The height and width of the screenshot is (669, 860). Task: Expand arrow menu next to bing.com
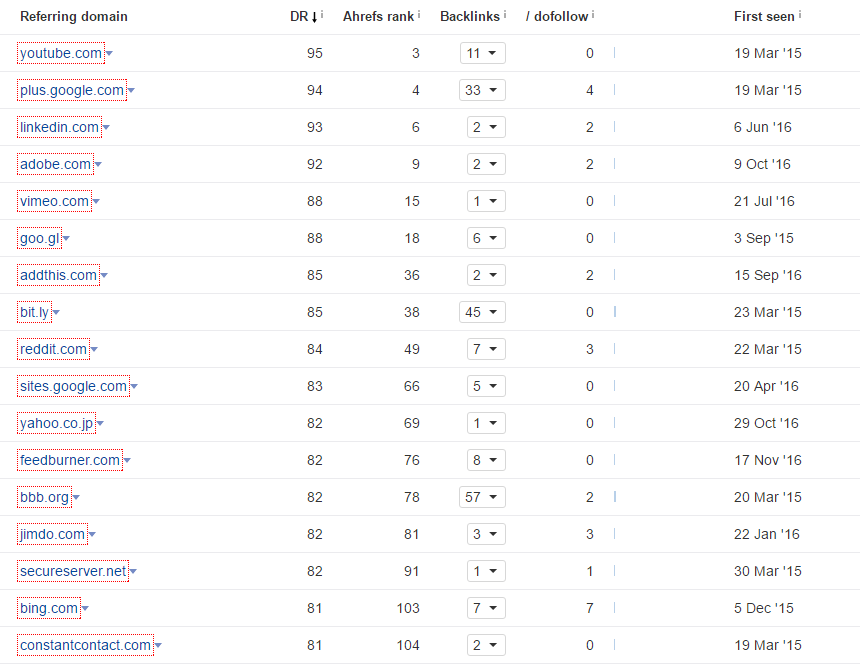pyautogui.click(x=85, y=609)
